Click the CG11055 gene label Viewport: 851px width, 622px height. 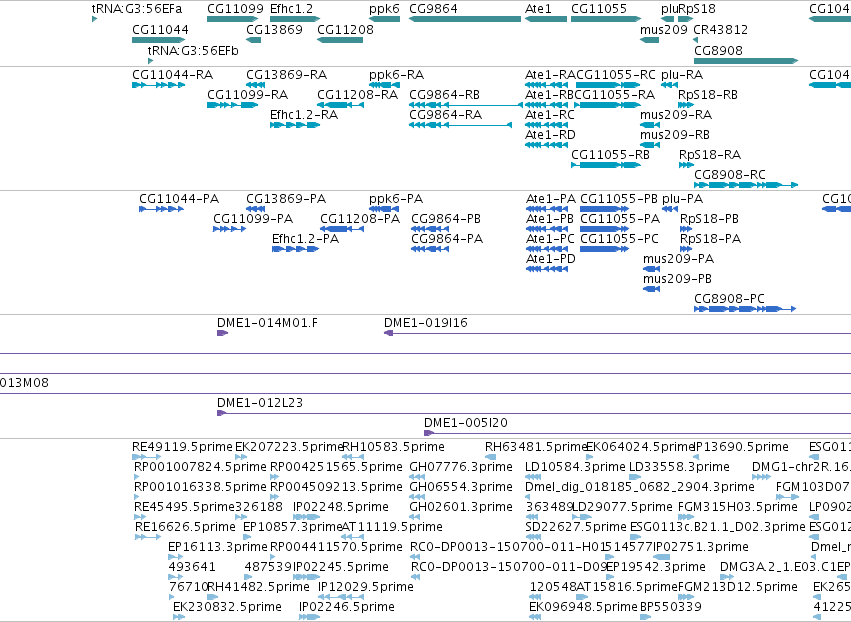click(599, 9)
